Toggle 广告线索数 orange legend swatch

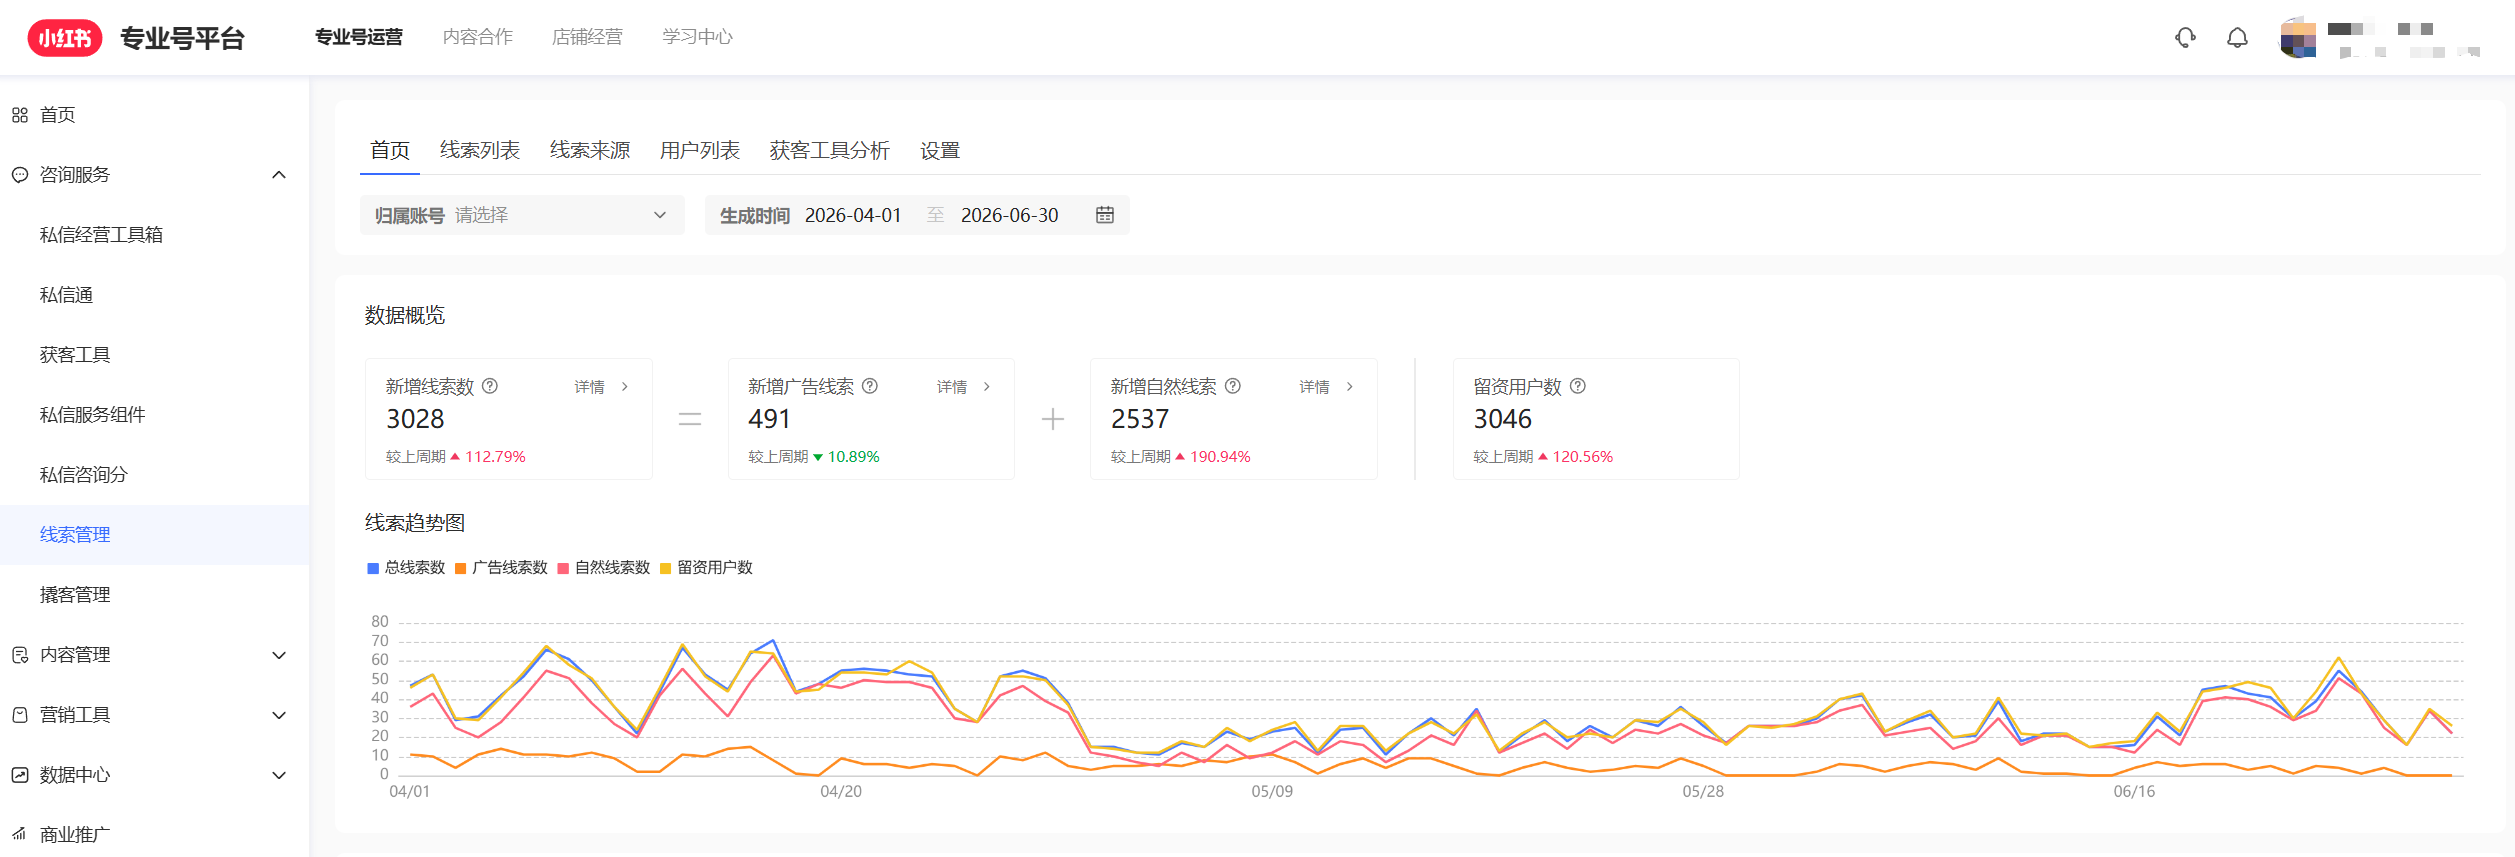point(460,568)
